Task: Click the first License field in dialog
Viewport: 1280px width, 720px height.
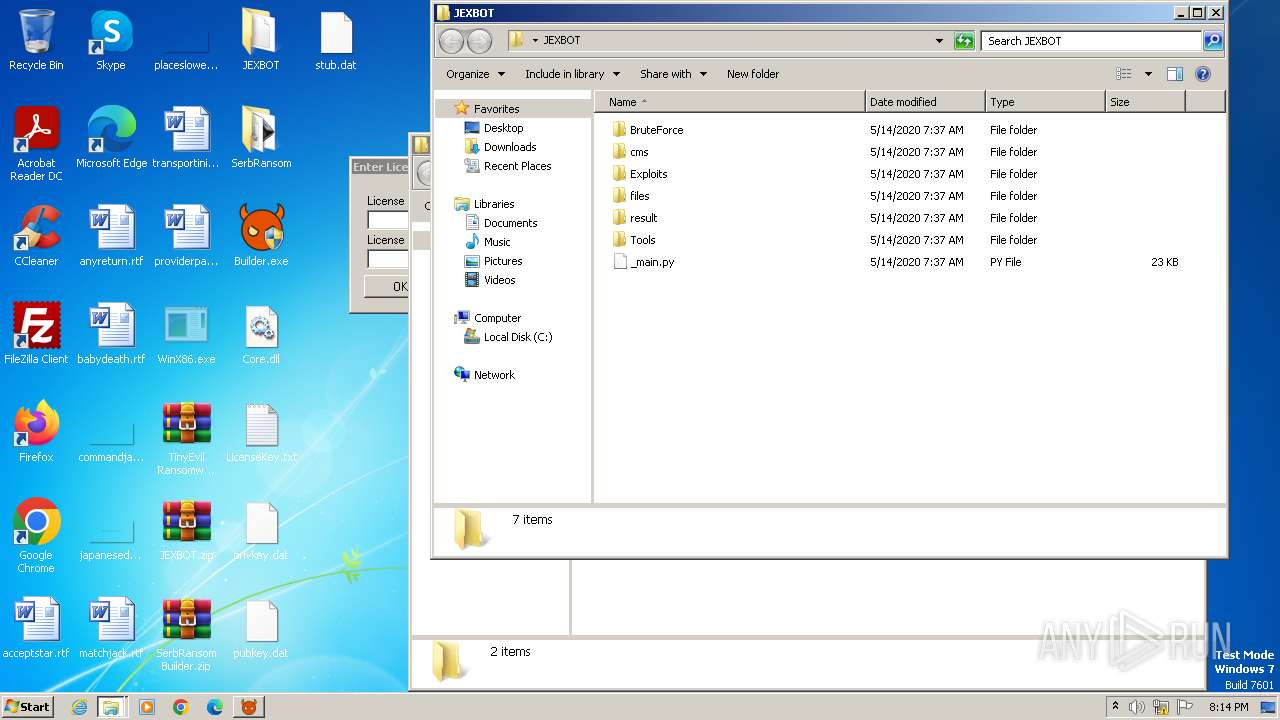Action: (x=388, y=220)
